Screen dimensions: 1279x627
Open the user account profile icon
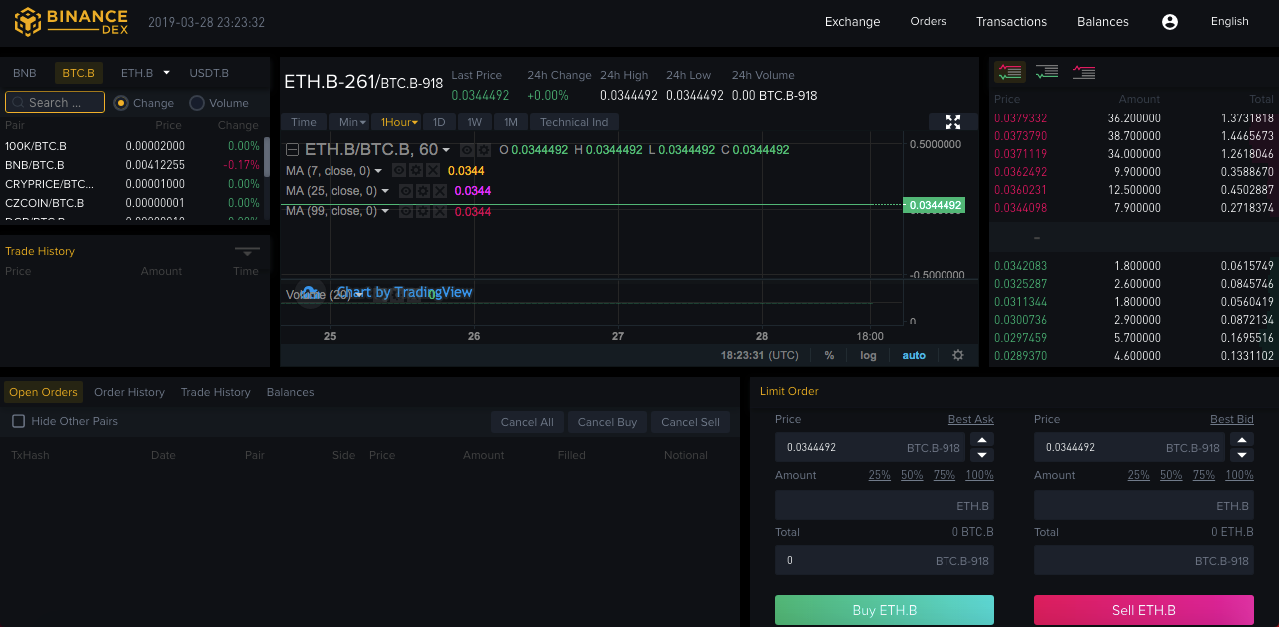[1170, 21]
